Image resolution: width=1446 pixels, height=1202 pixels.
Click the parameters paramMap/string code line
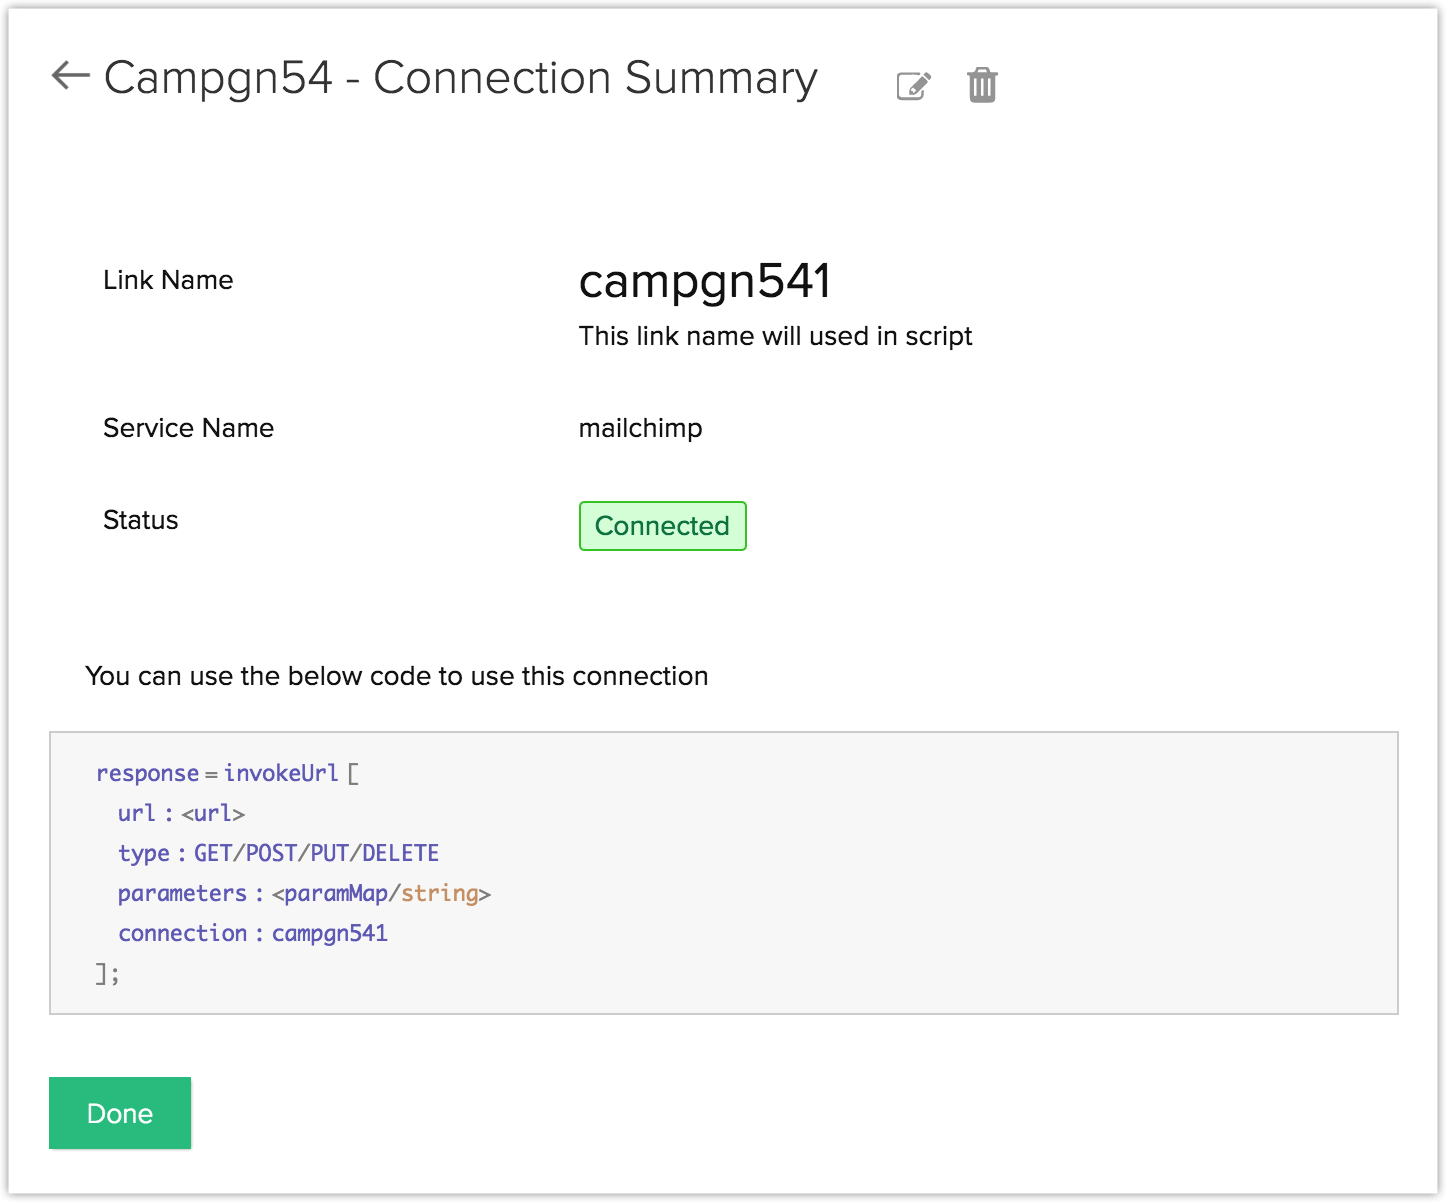(x=304, y=893)
